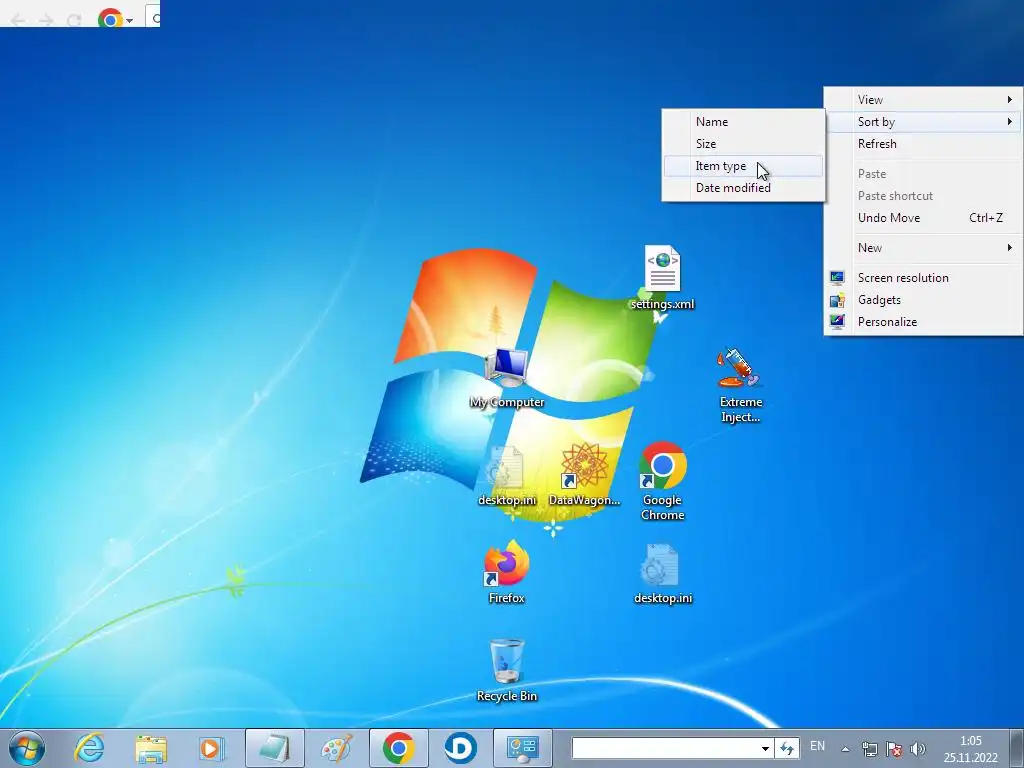Open Windows Explorer from taskbar
Viewport: 1024px width, 768px height.
tap(151, 748)
